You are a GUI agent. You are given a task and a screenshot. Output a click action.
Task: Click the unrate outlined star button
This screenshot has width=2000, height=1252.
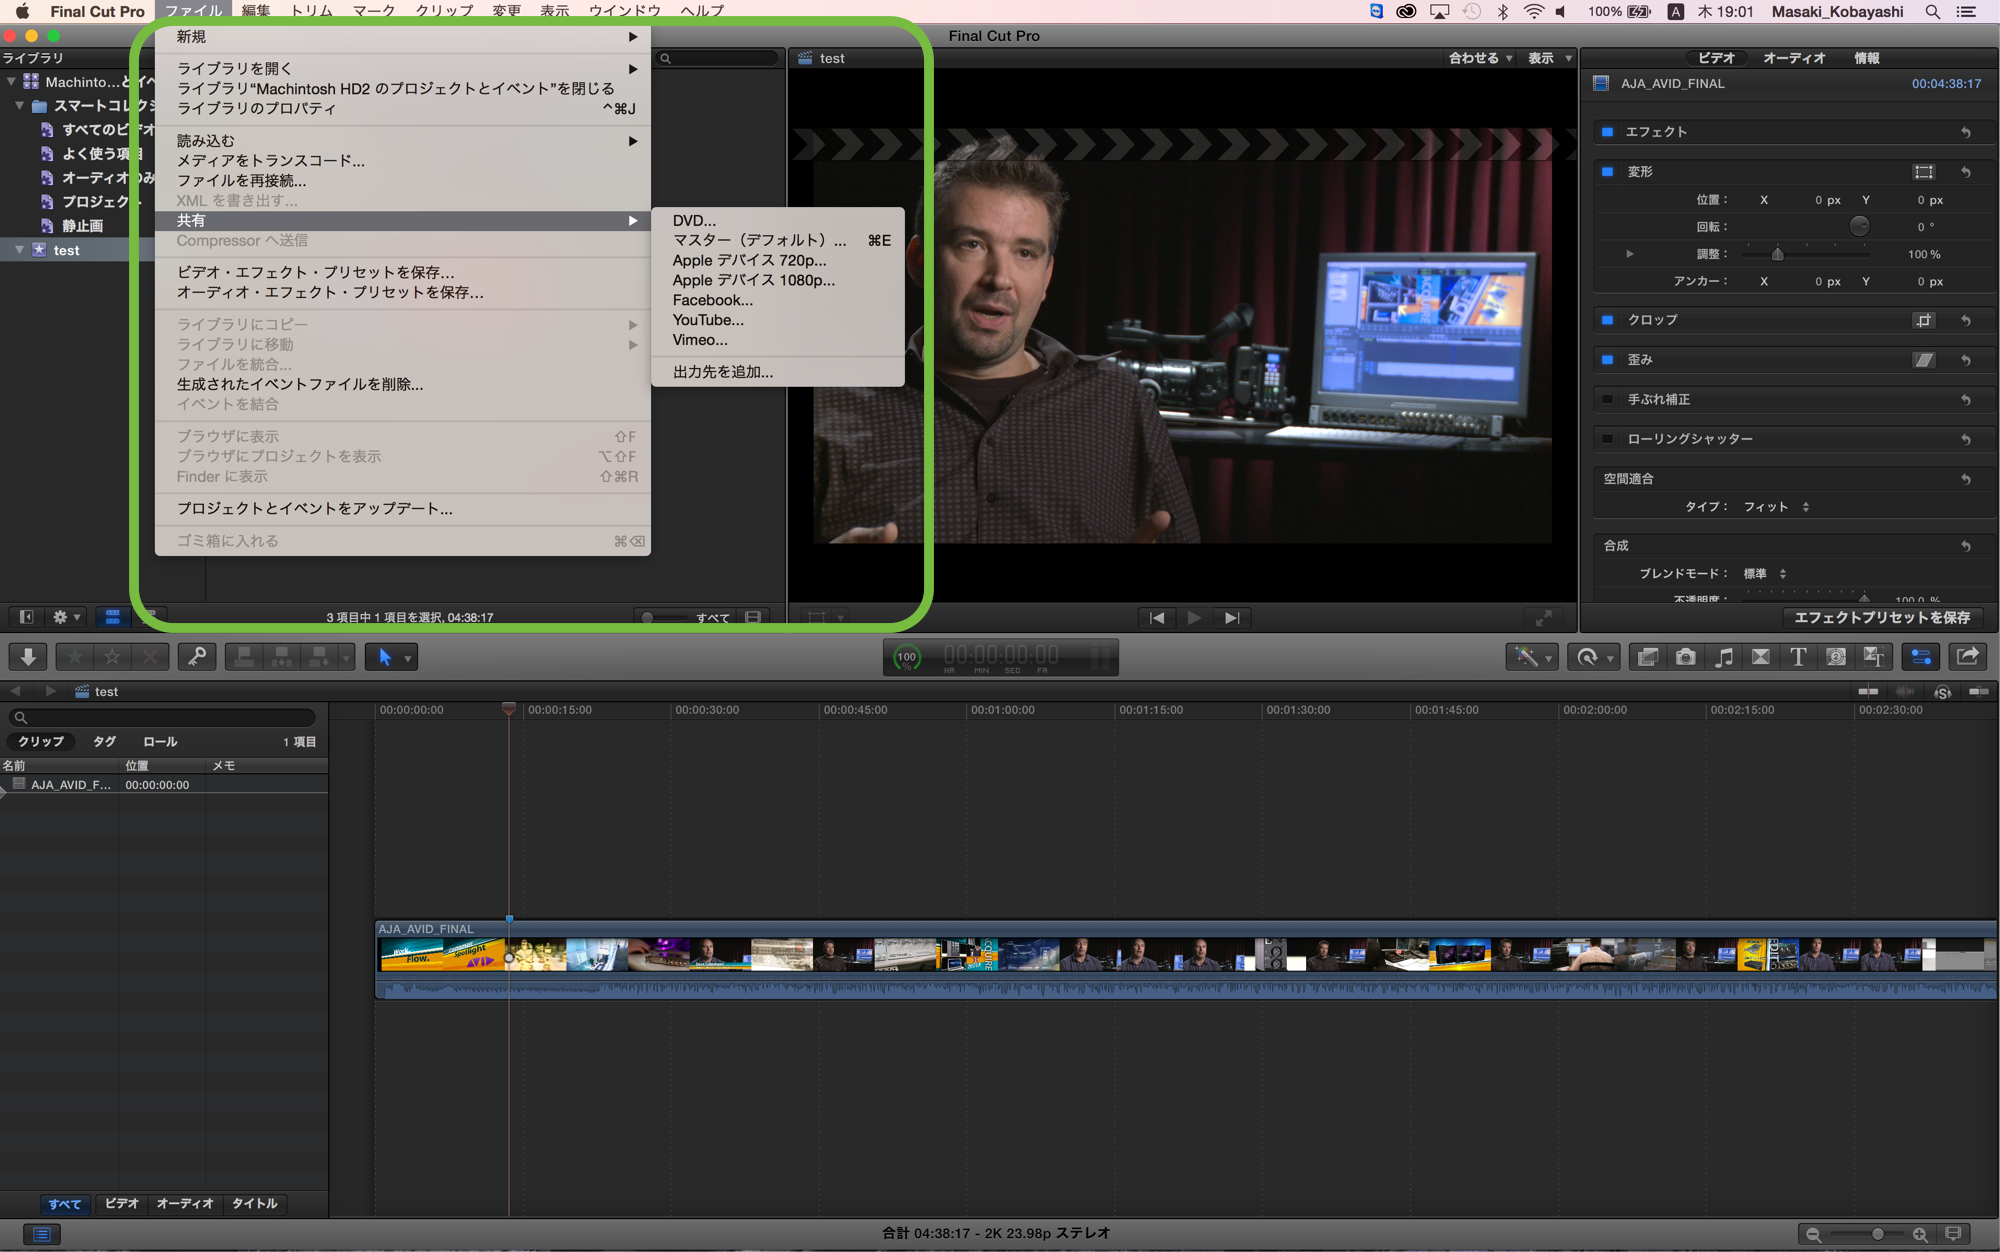tap(112, 657)
